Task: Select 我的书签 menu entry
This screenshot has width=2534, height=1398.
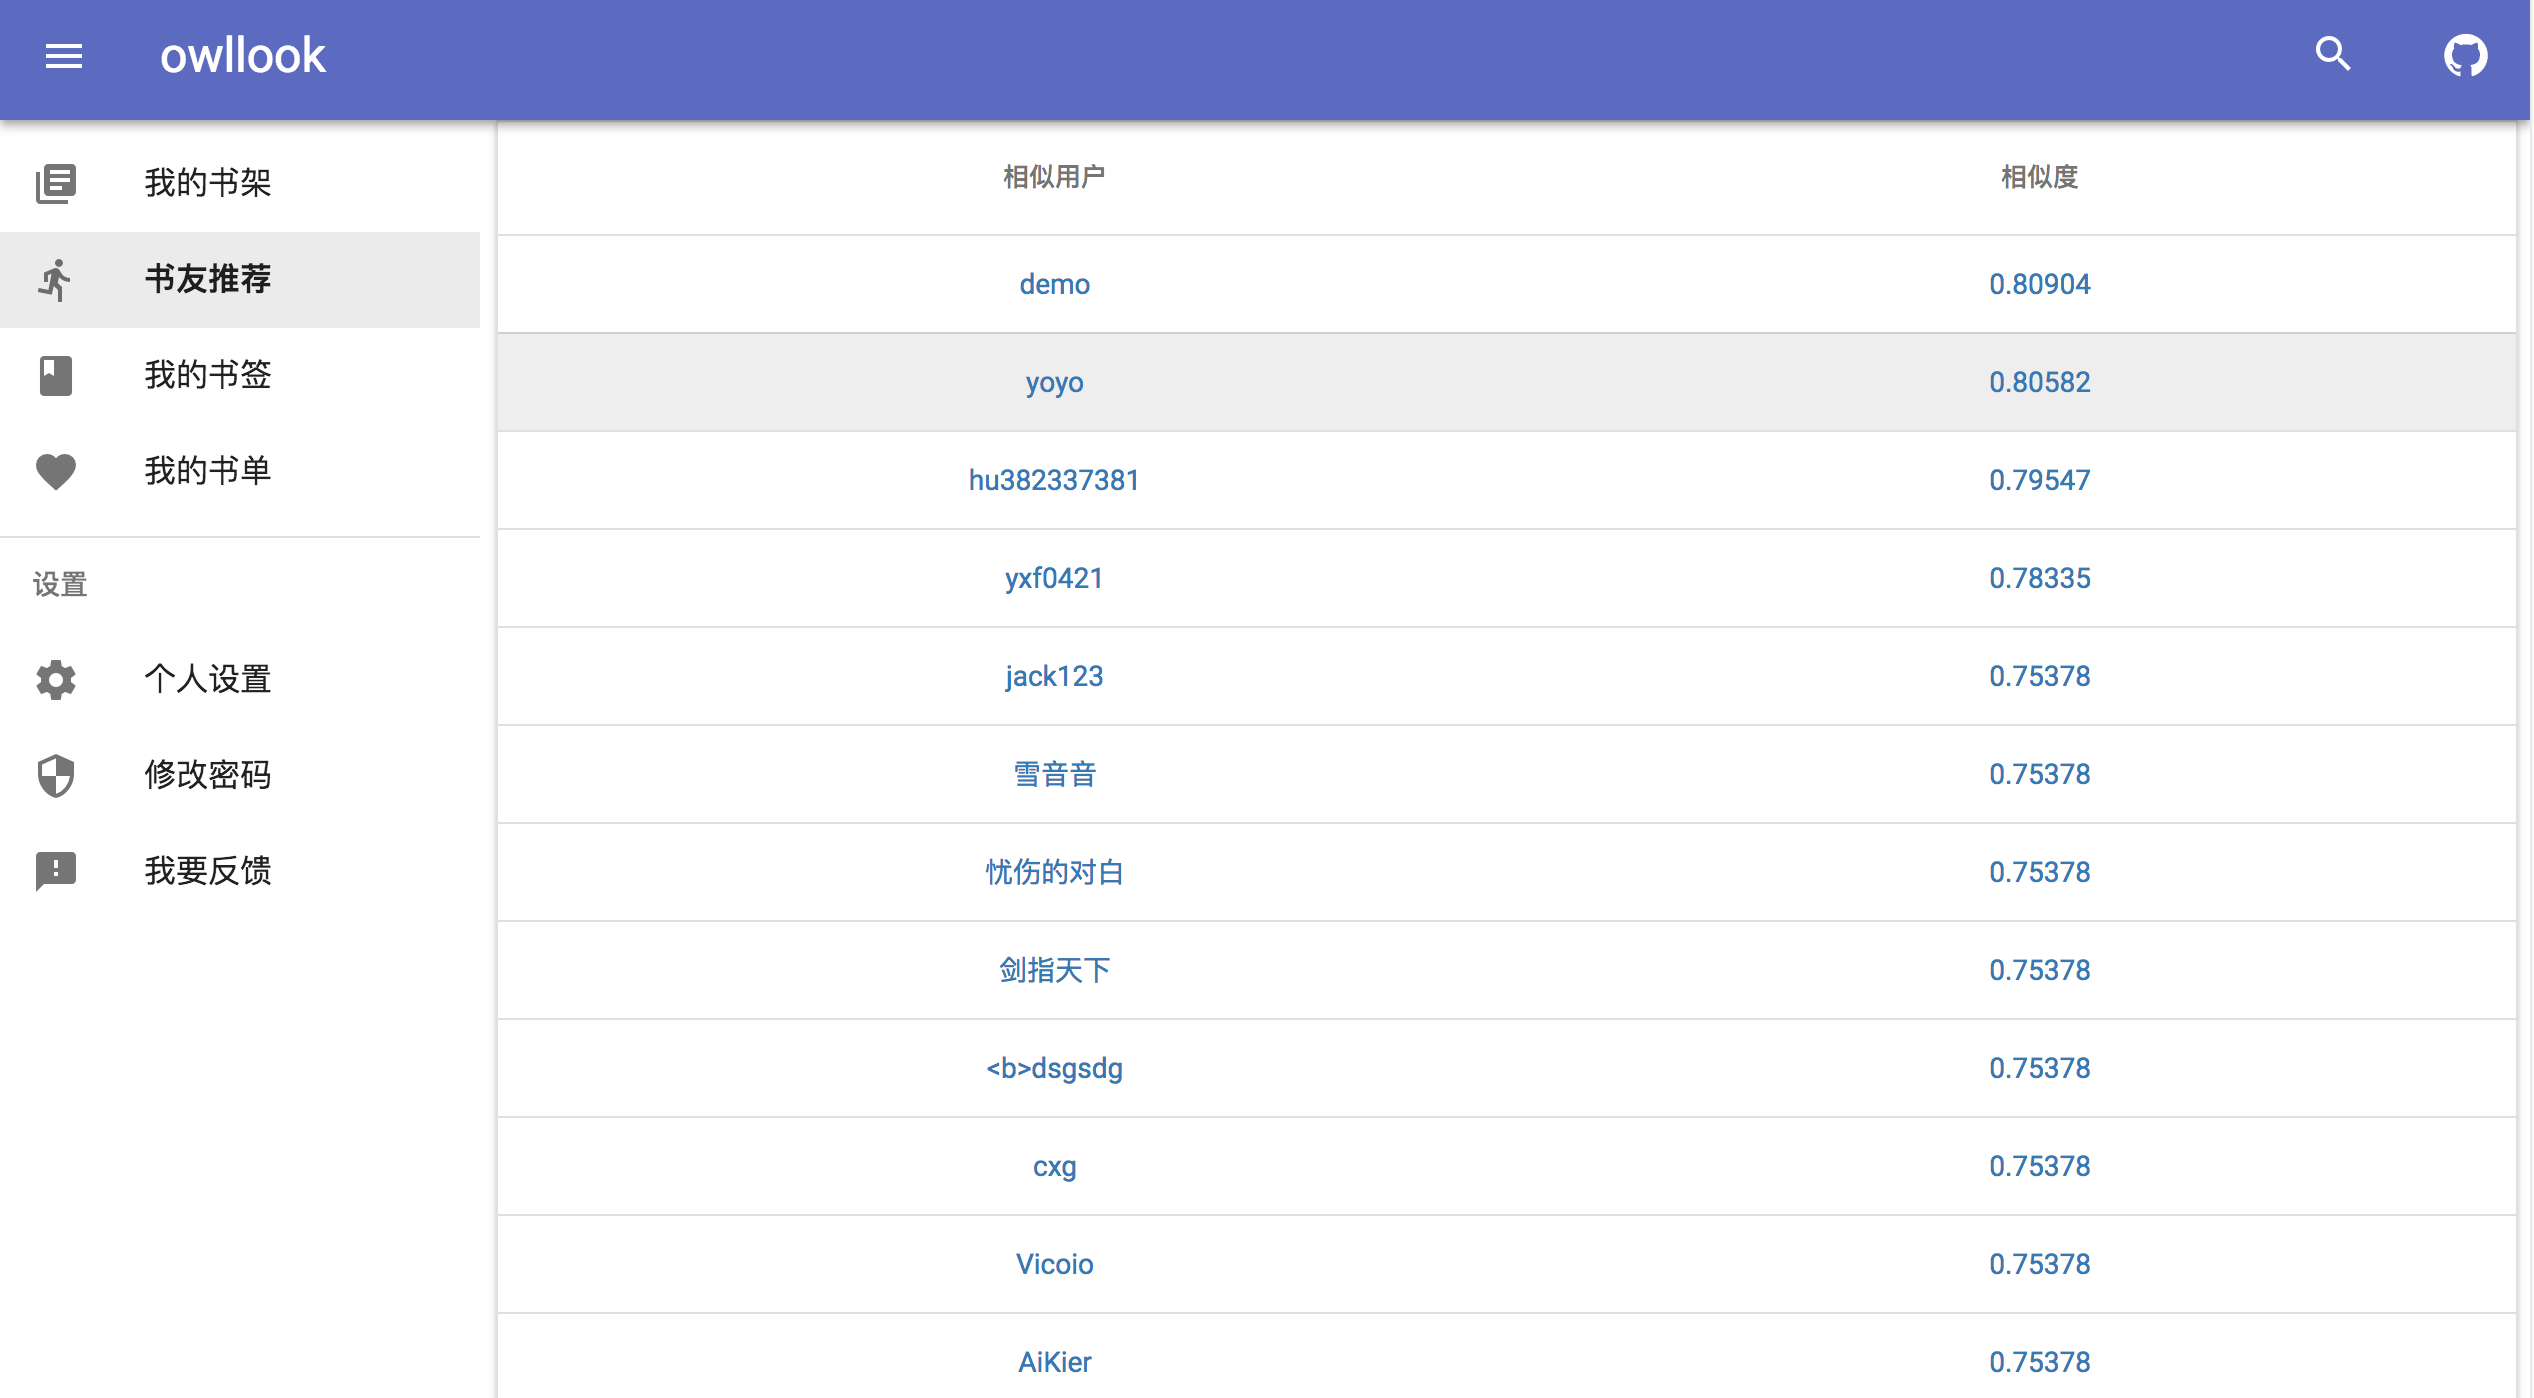Action: (x=208, y=375)
